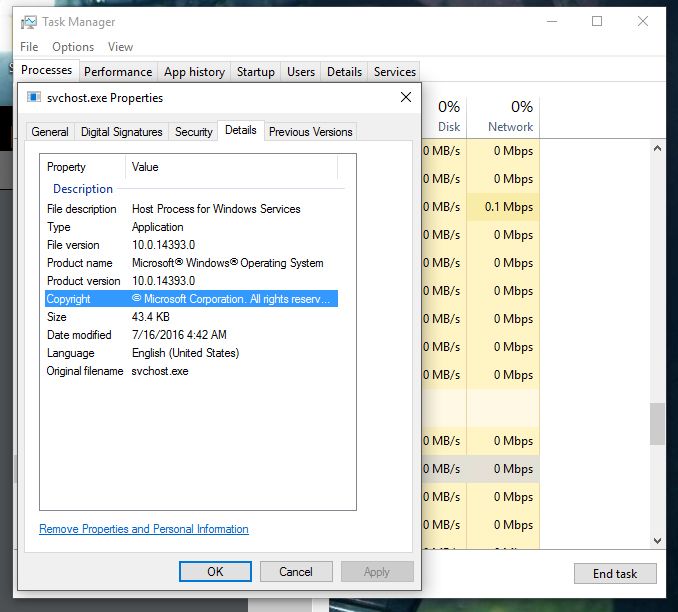The width and height of the screenshot is (678, 612).
Task: Close the svchost.exe Properties dialog
Action: [406, 97]
